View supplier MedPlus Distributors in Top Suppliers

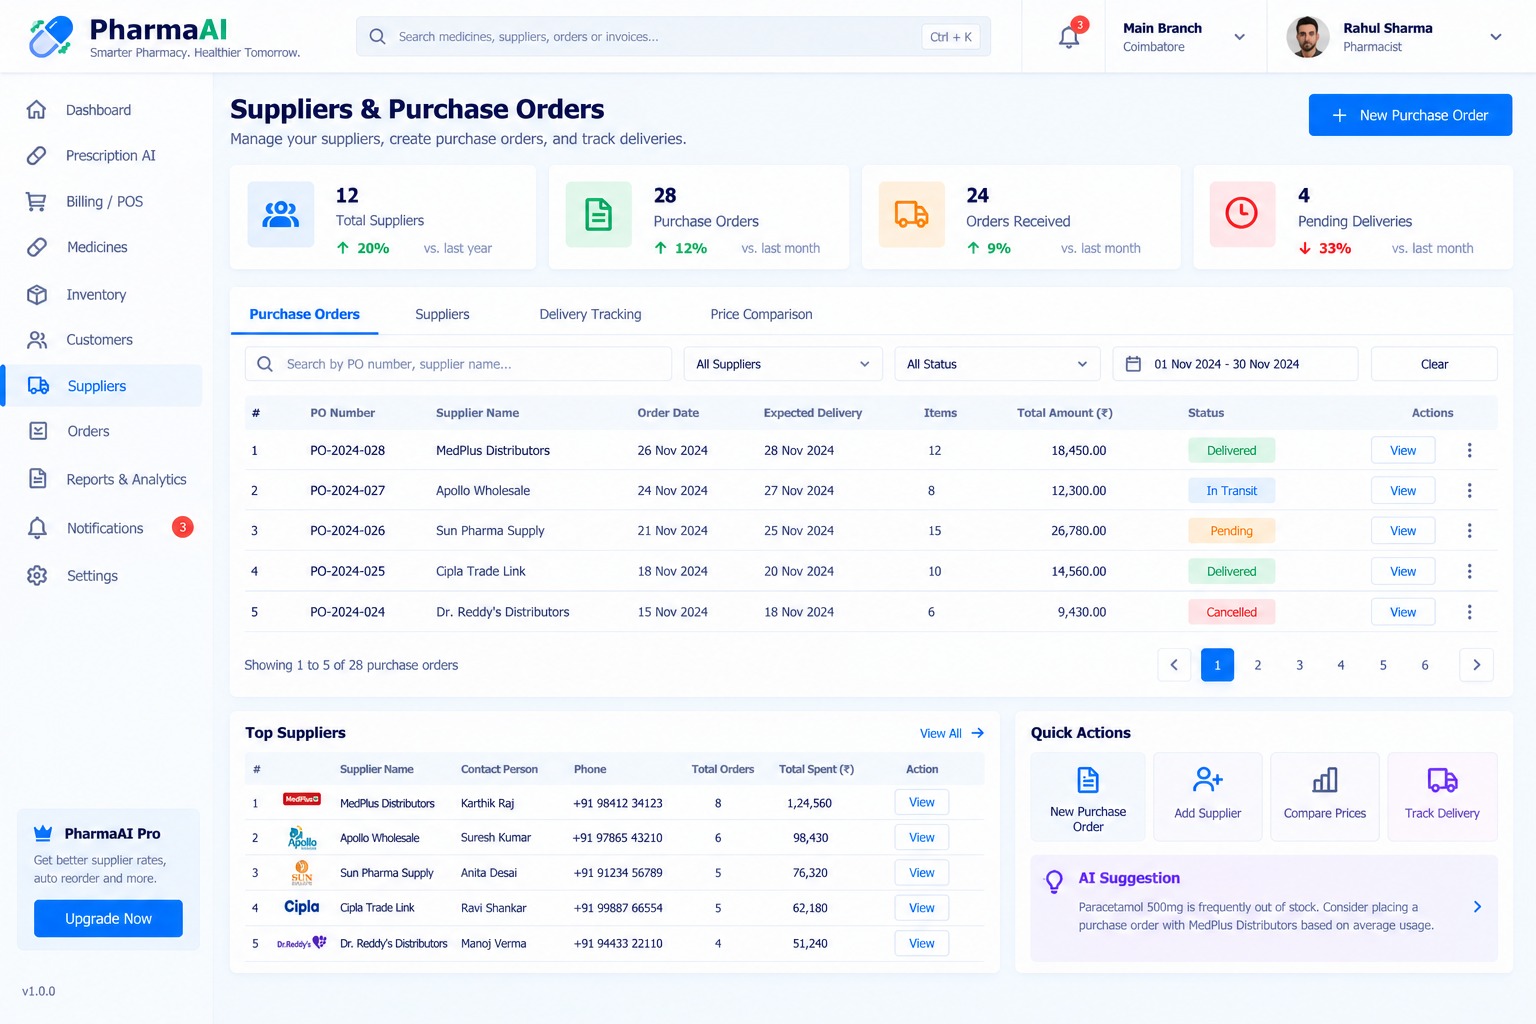click(922, 802)
